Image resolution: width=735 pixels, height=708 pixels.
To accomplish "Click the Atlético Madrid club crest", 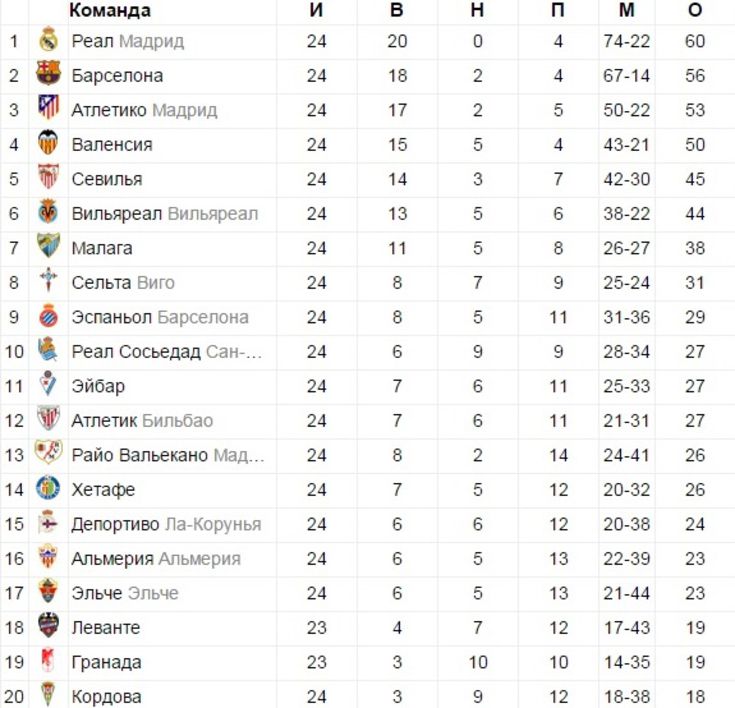I will coord(48,107).
